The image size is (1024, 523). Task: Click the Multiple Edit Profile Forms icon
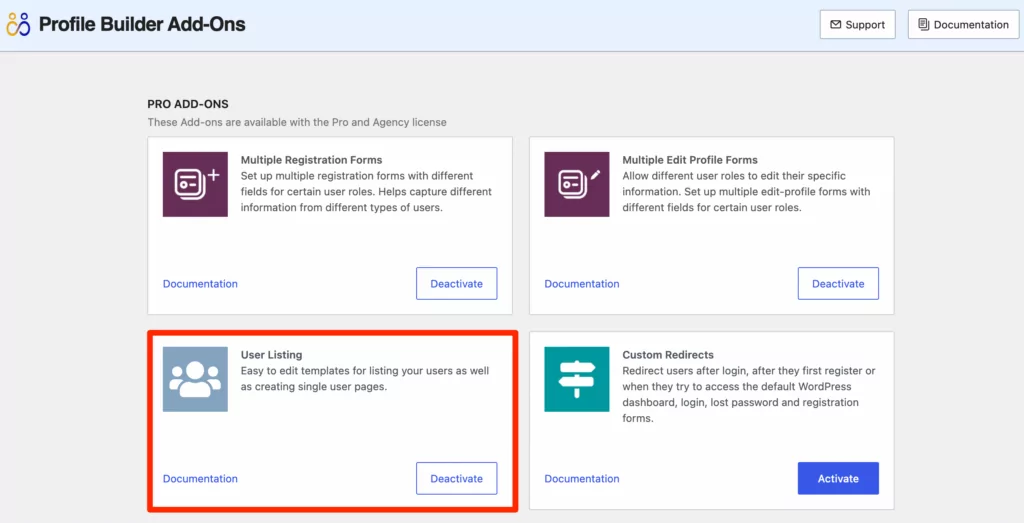click(577, 184)
